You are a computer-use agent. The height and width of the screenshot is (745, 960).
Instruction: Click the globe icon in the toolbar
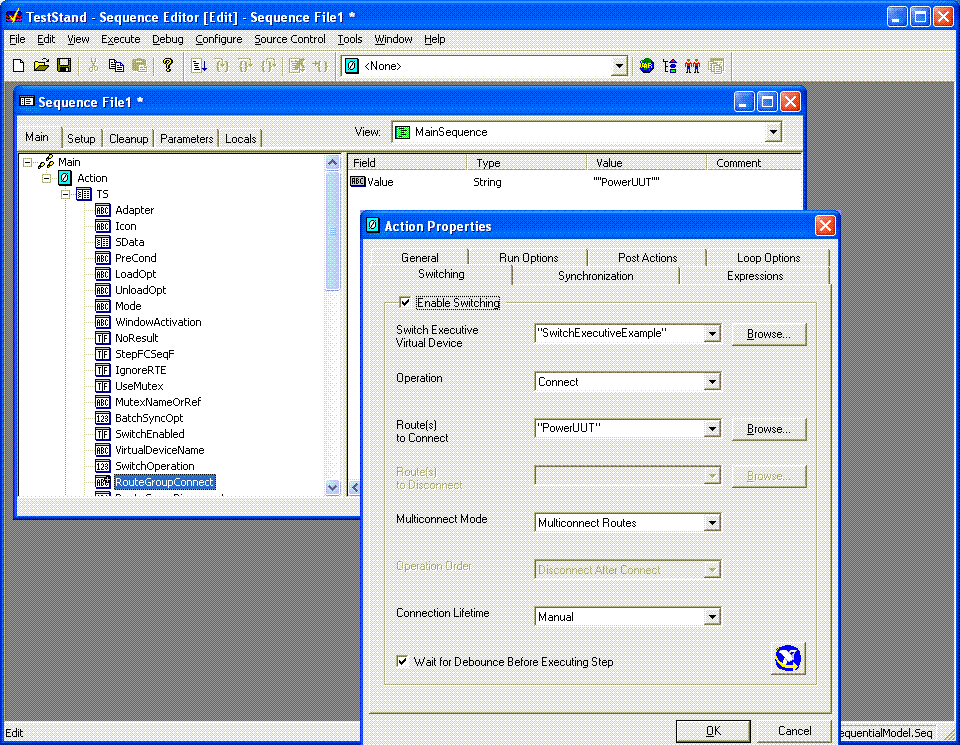coord(647,66)
